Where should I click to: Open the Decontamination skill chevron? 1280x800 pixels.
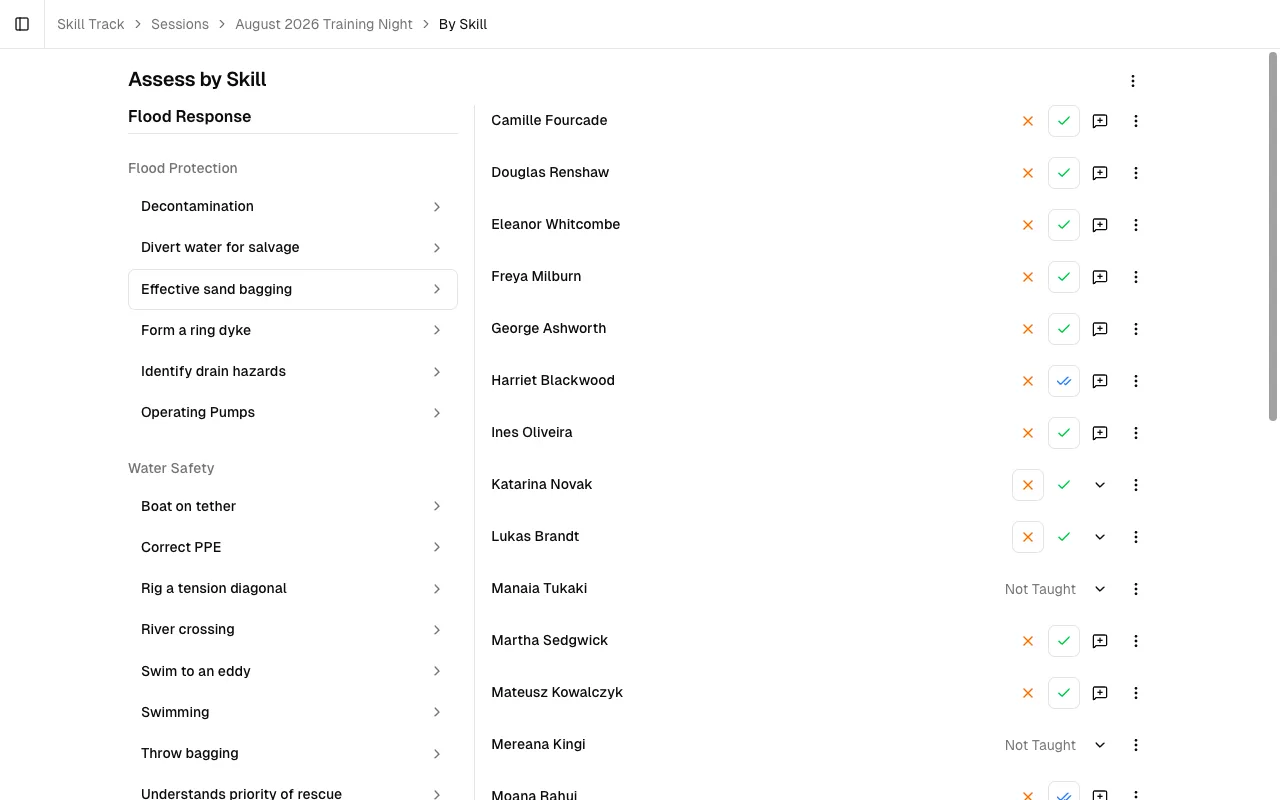coord(437,207)
